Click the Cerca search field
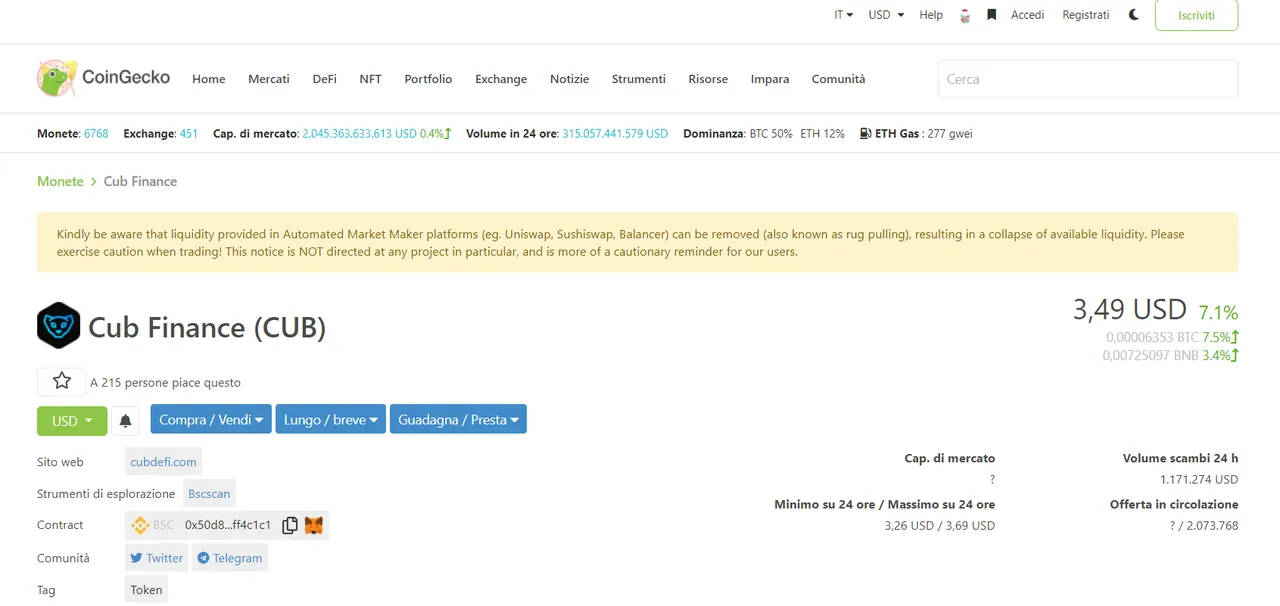The width and height of the screenshot is (1280, 606). pos(1087,79)
